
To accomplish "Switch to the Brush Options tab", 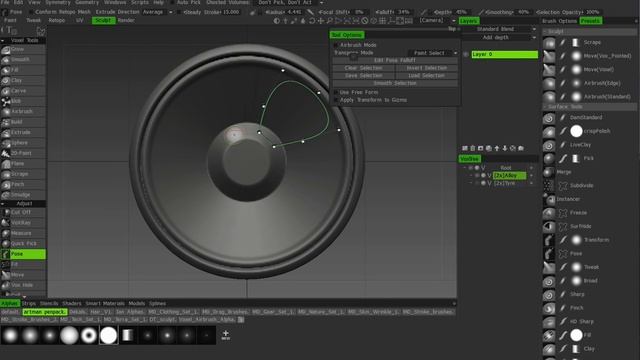I will [x=559, y=21].
